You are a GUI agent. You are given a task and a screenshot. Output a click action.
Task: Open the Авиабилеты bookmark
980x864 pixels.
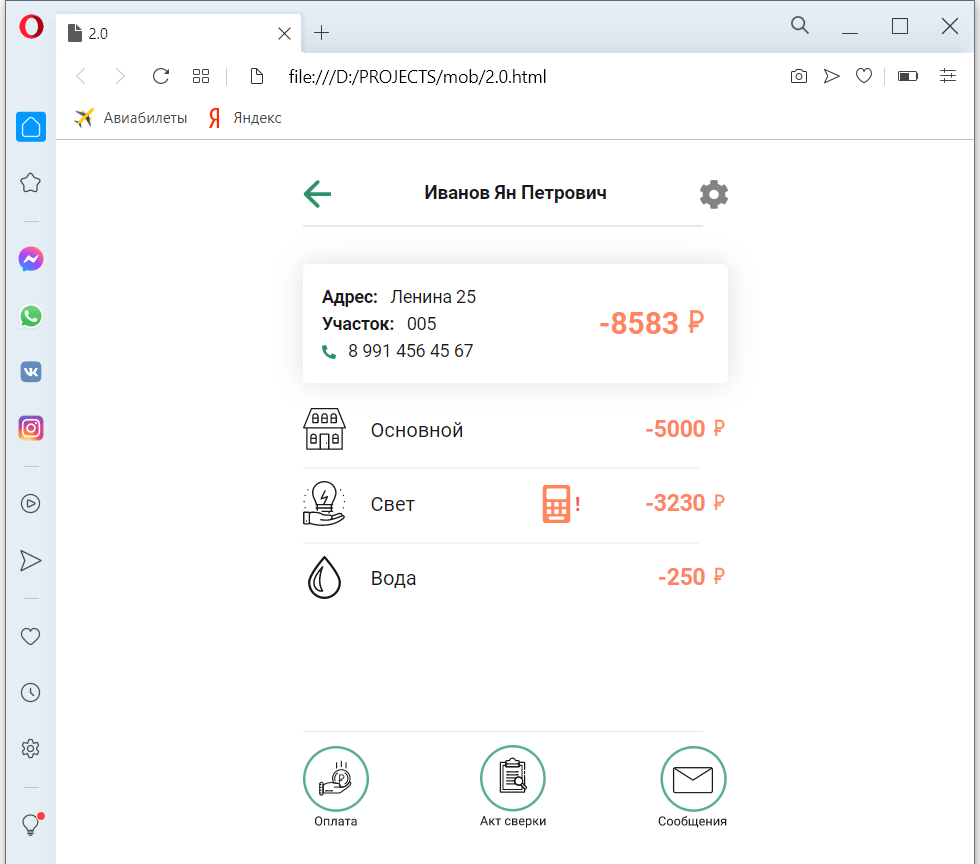click(x=131, y=118)
